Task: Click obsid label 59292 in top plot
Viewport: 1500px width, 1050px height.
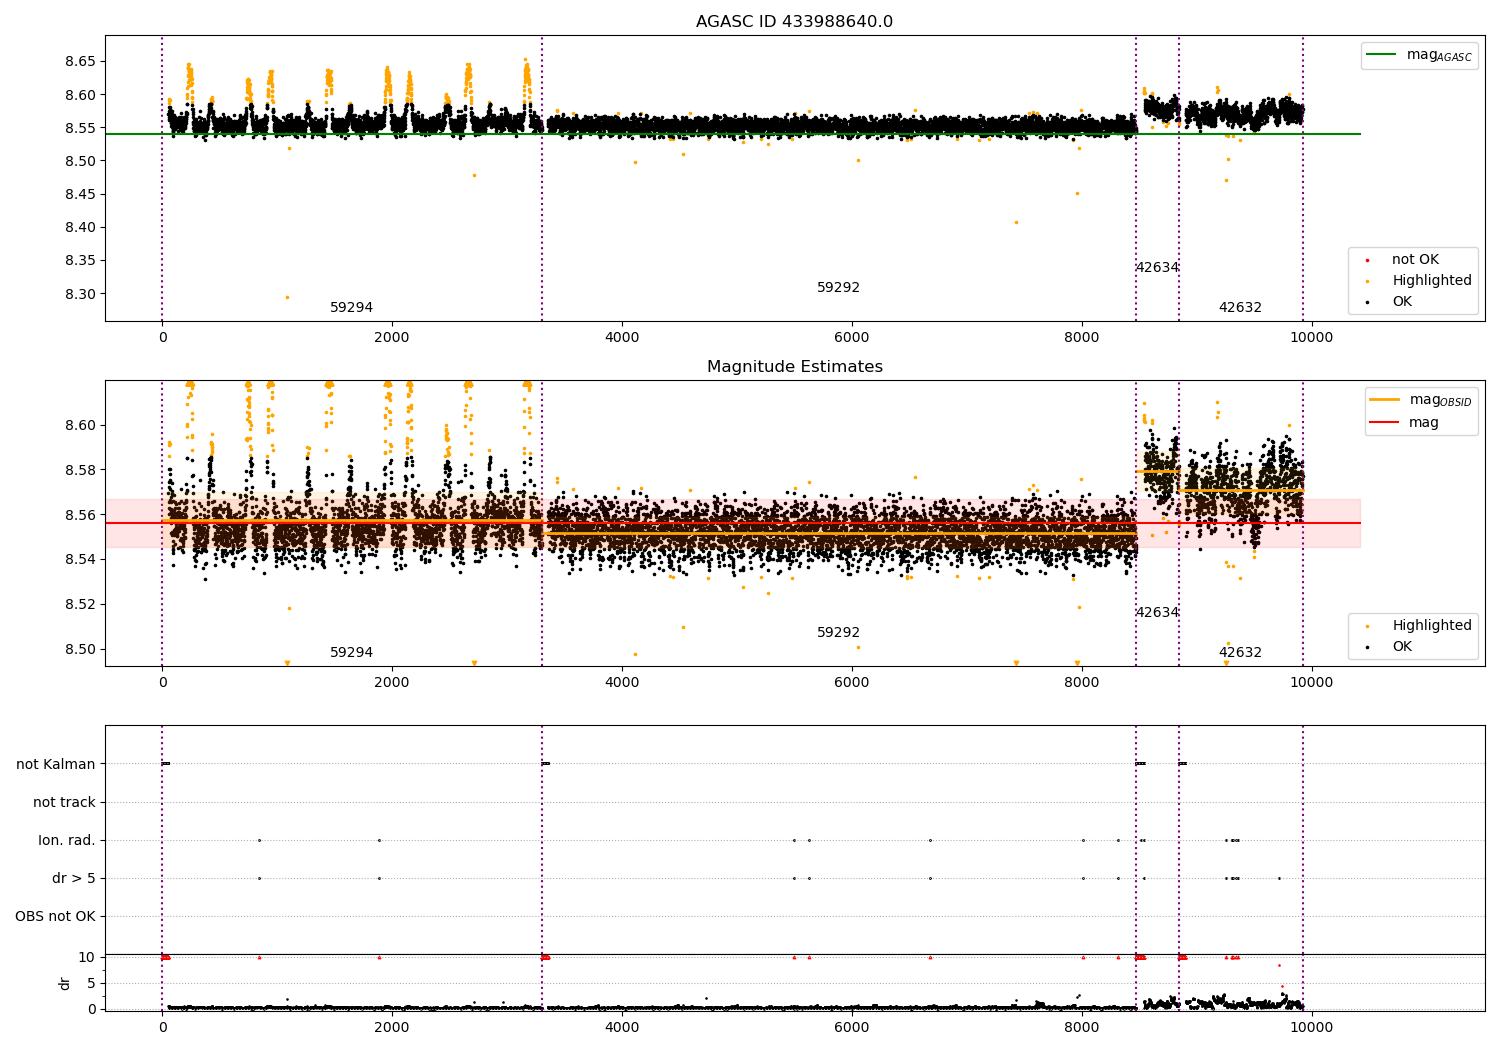Action: [x=838, y=288]
